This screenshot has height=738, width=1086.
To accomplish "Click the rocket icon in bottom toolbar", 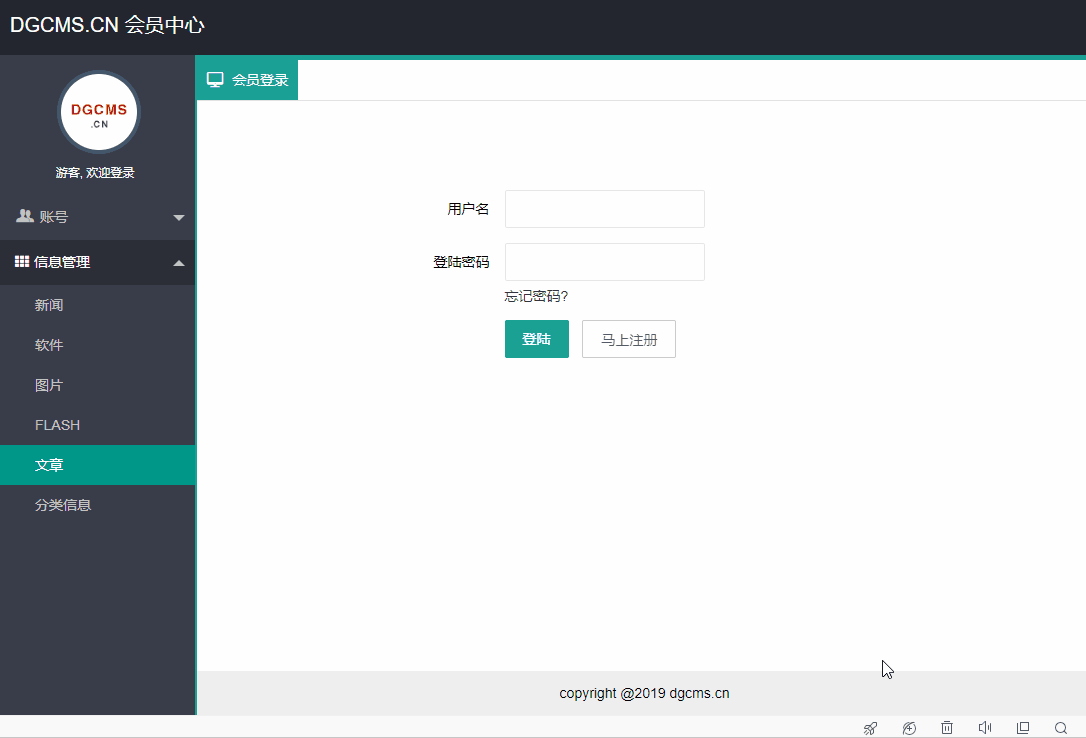I will [870, 727].
